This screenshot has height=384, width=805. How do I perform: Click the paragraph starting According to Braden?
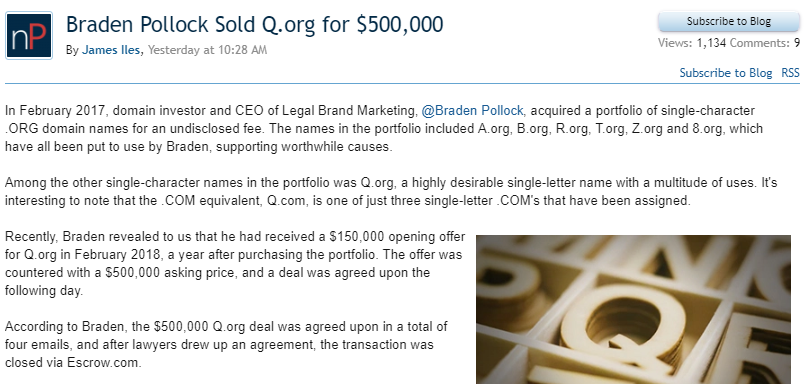click(x=226, y=344)
